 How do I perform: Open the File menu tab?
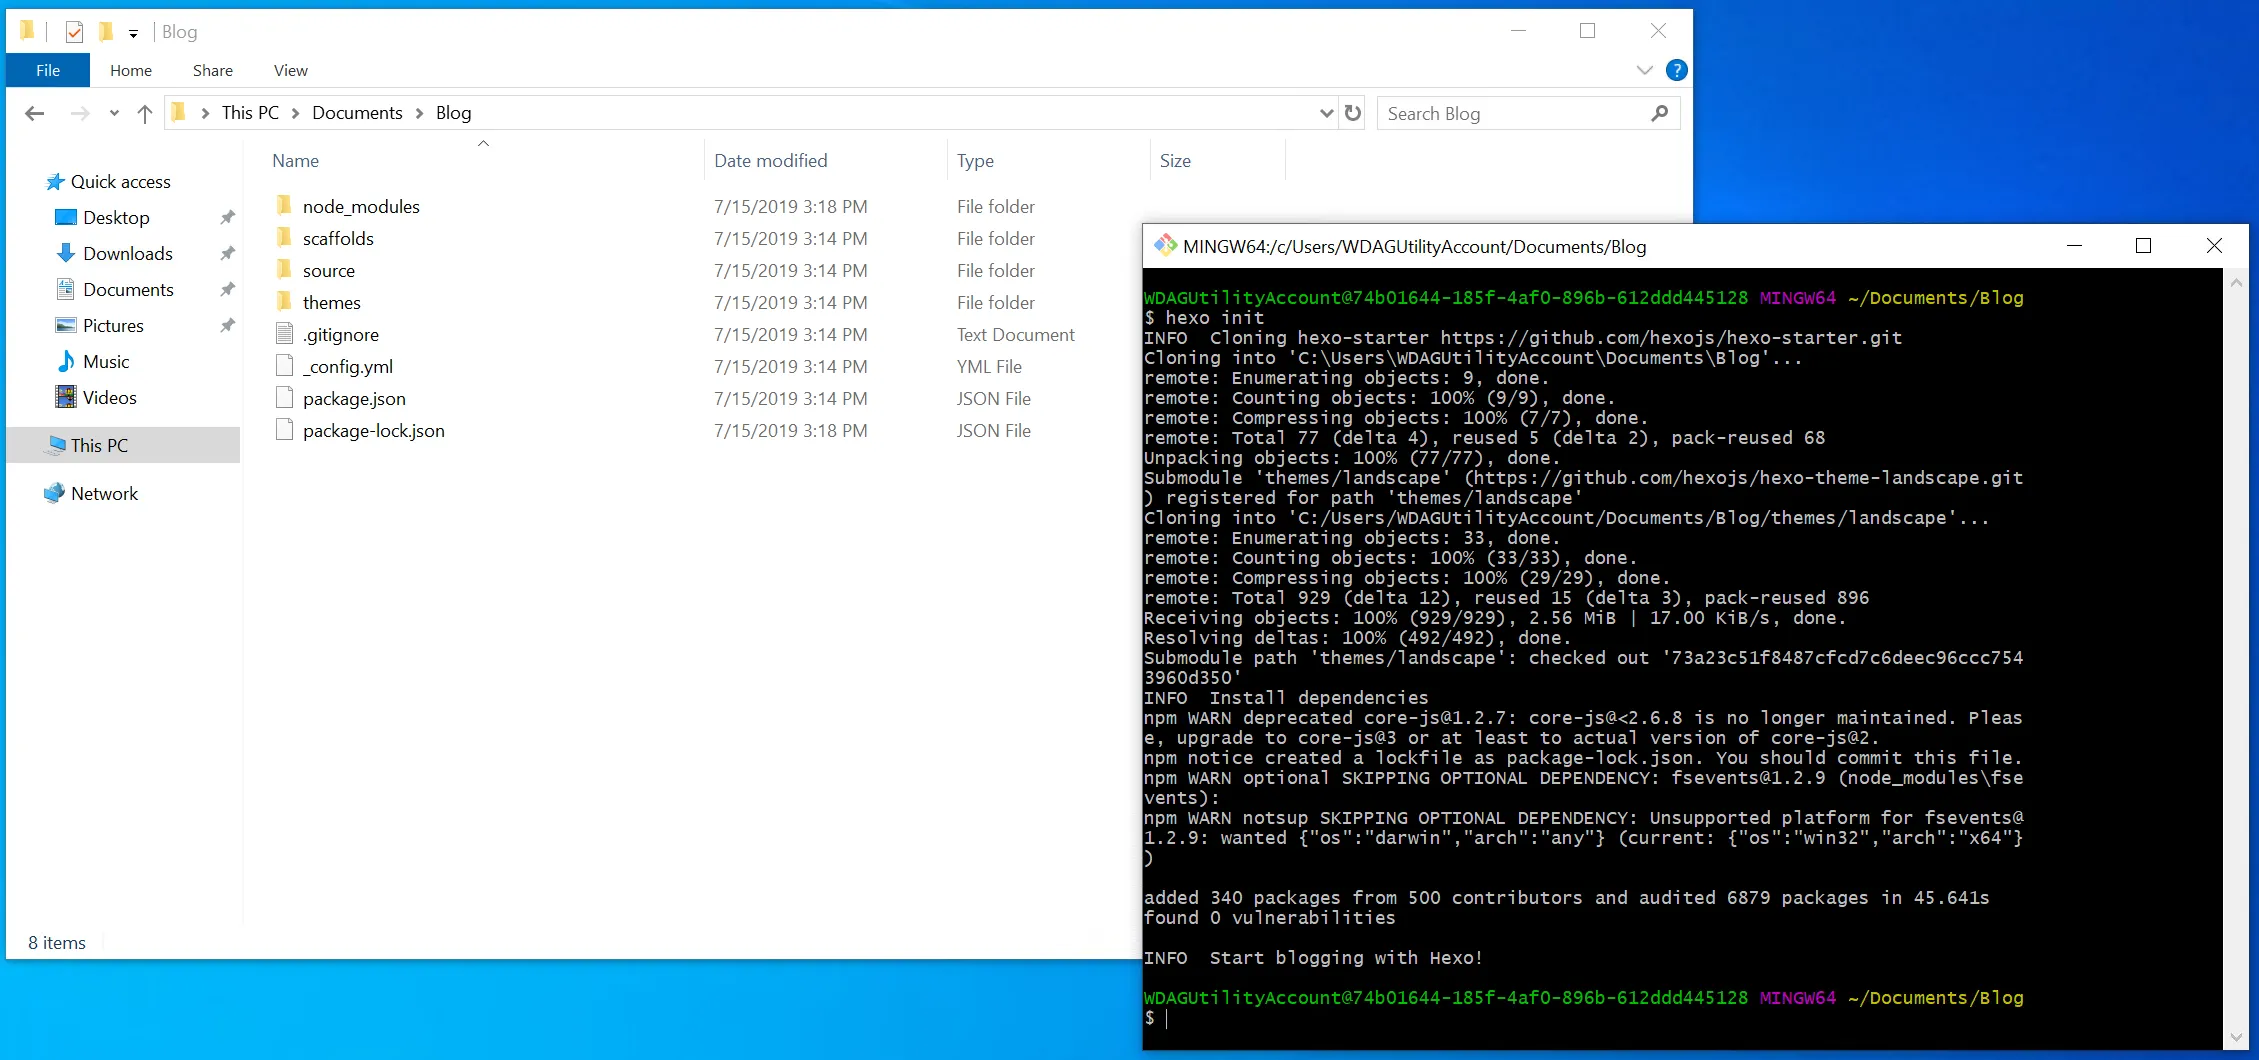click(x=48, y=70)
